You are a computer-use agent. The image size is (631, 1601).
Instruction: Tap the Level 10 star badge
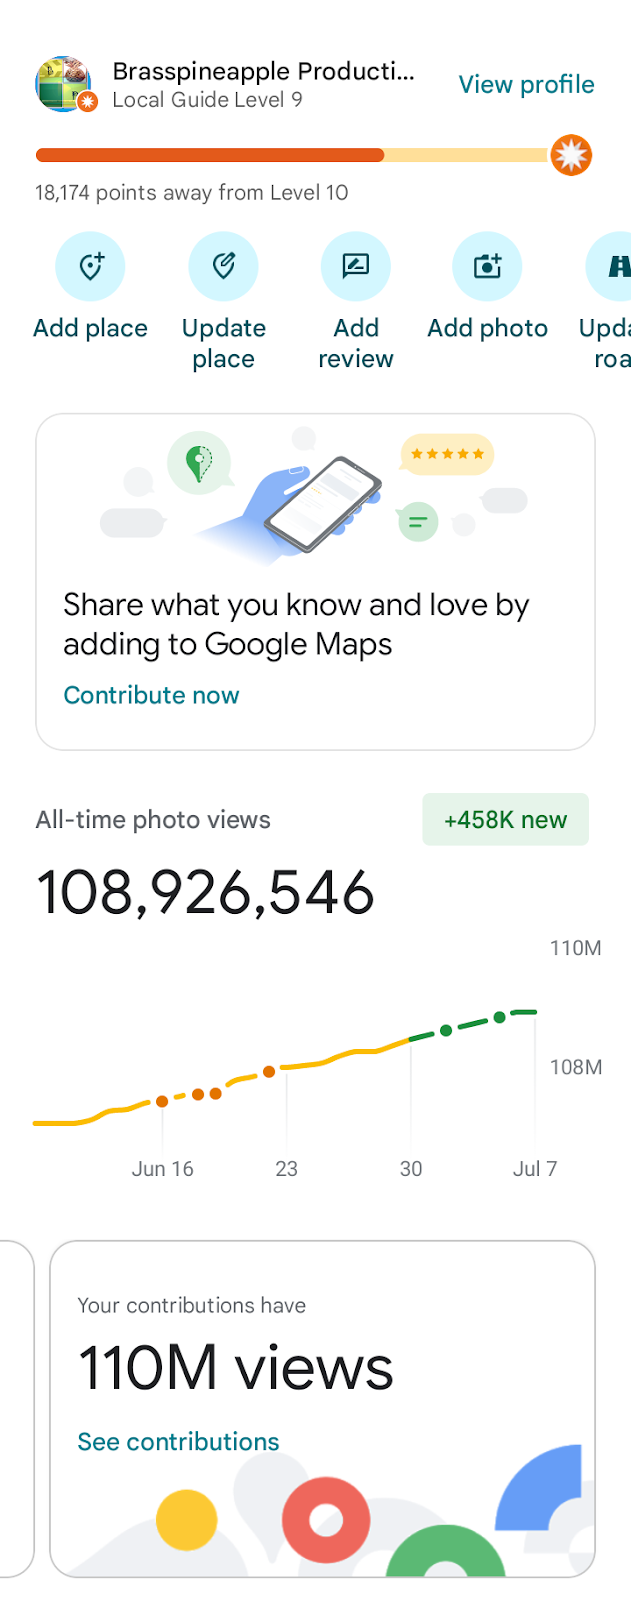[571, 155]
